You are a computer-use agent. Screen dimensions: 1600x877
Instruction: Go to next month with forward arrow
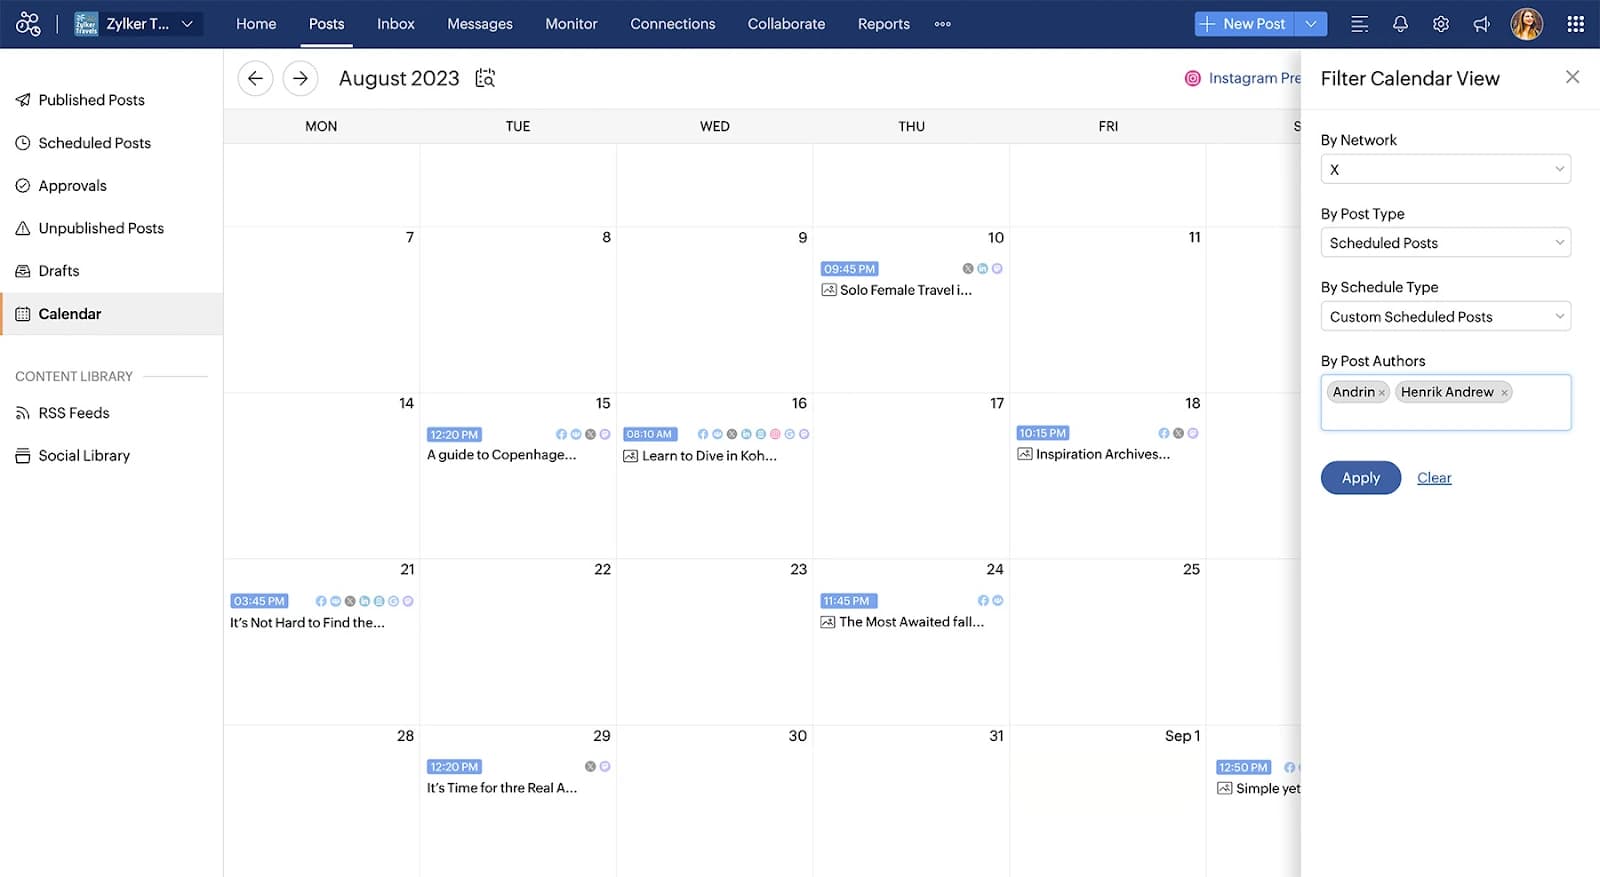coord(300,78)
